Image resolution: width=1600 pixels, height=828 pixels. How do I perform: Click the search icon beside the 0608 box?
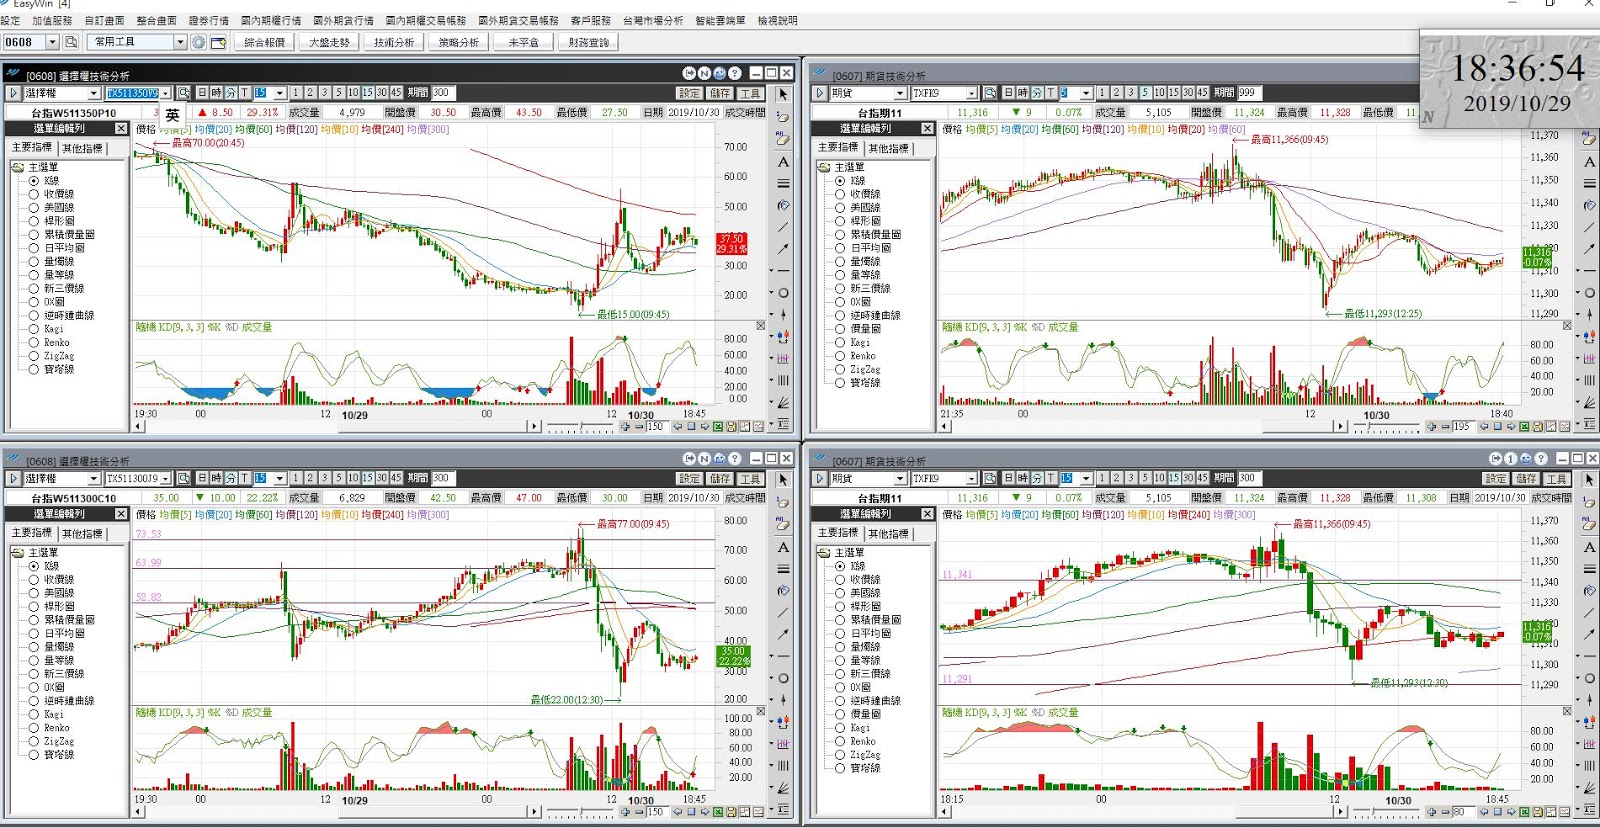pyautogui.click(x=71, y=42)
